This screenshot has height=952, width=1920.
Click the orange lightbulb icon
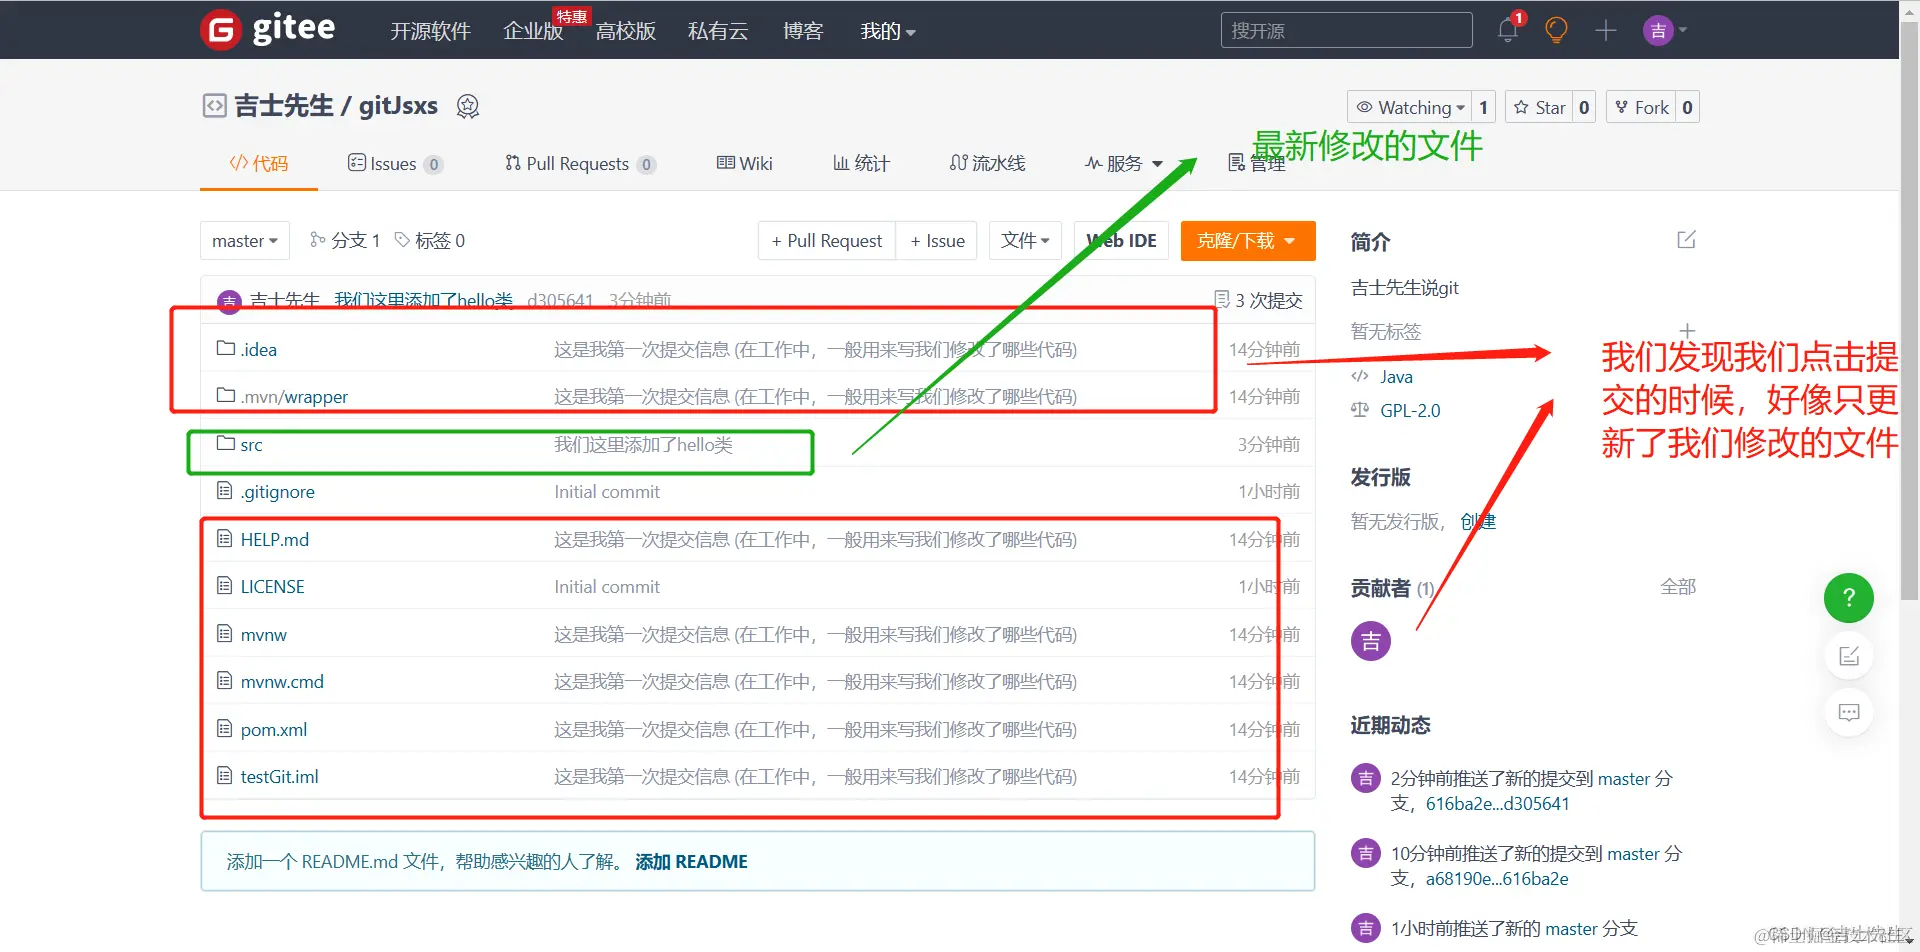pos(1556,30)
